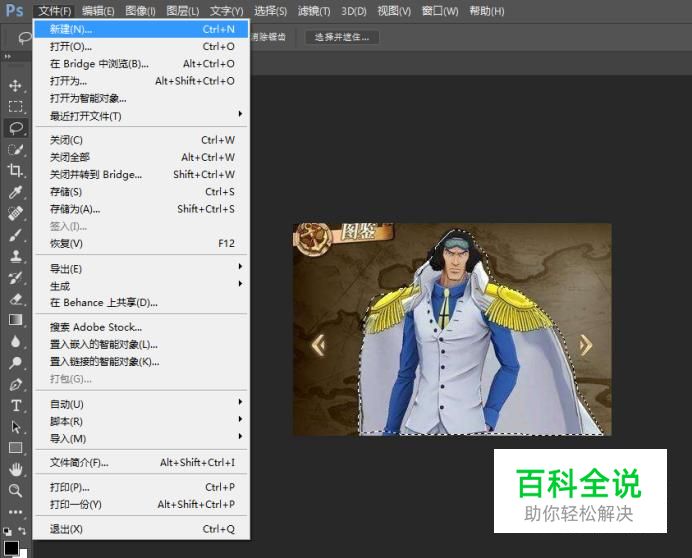
Task: Select the Rectangle shape tool
Action: click(15, 448)
